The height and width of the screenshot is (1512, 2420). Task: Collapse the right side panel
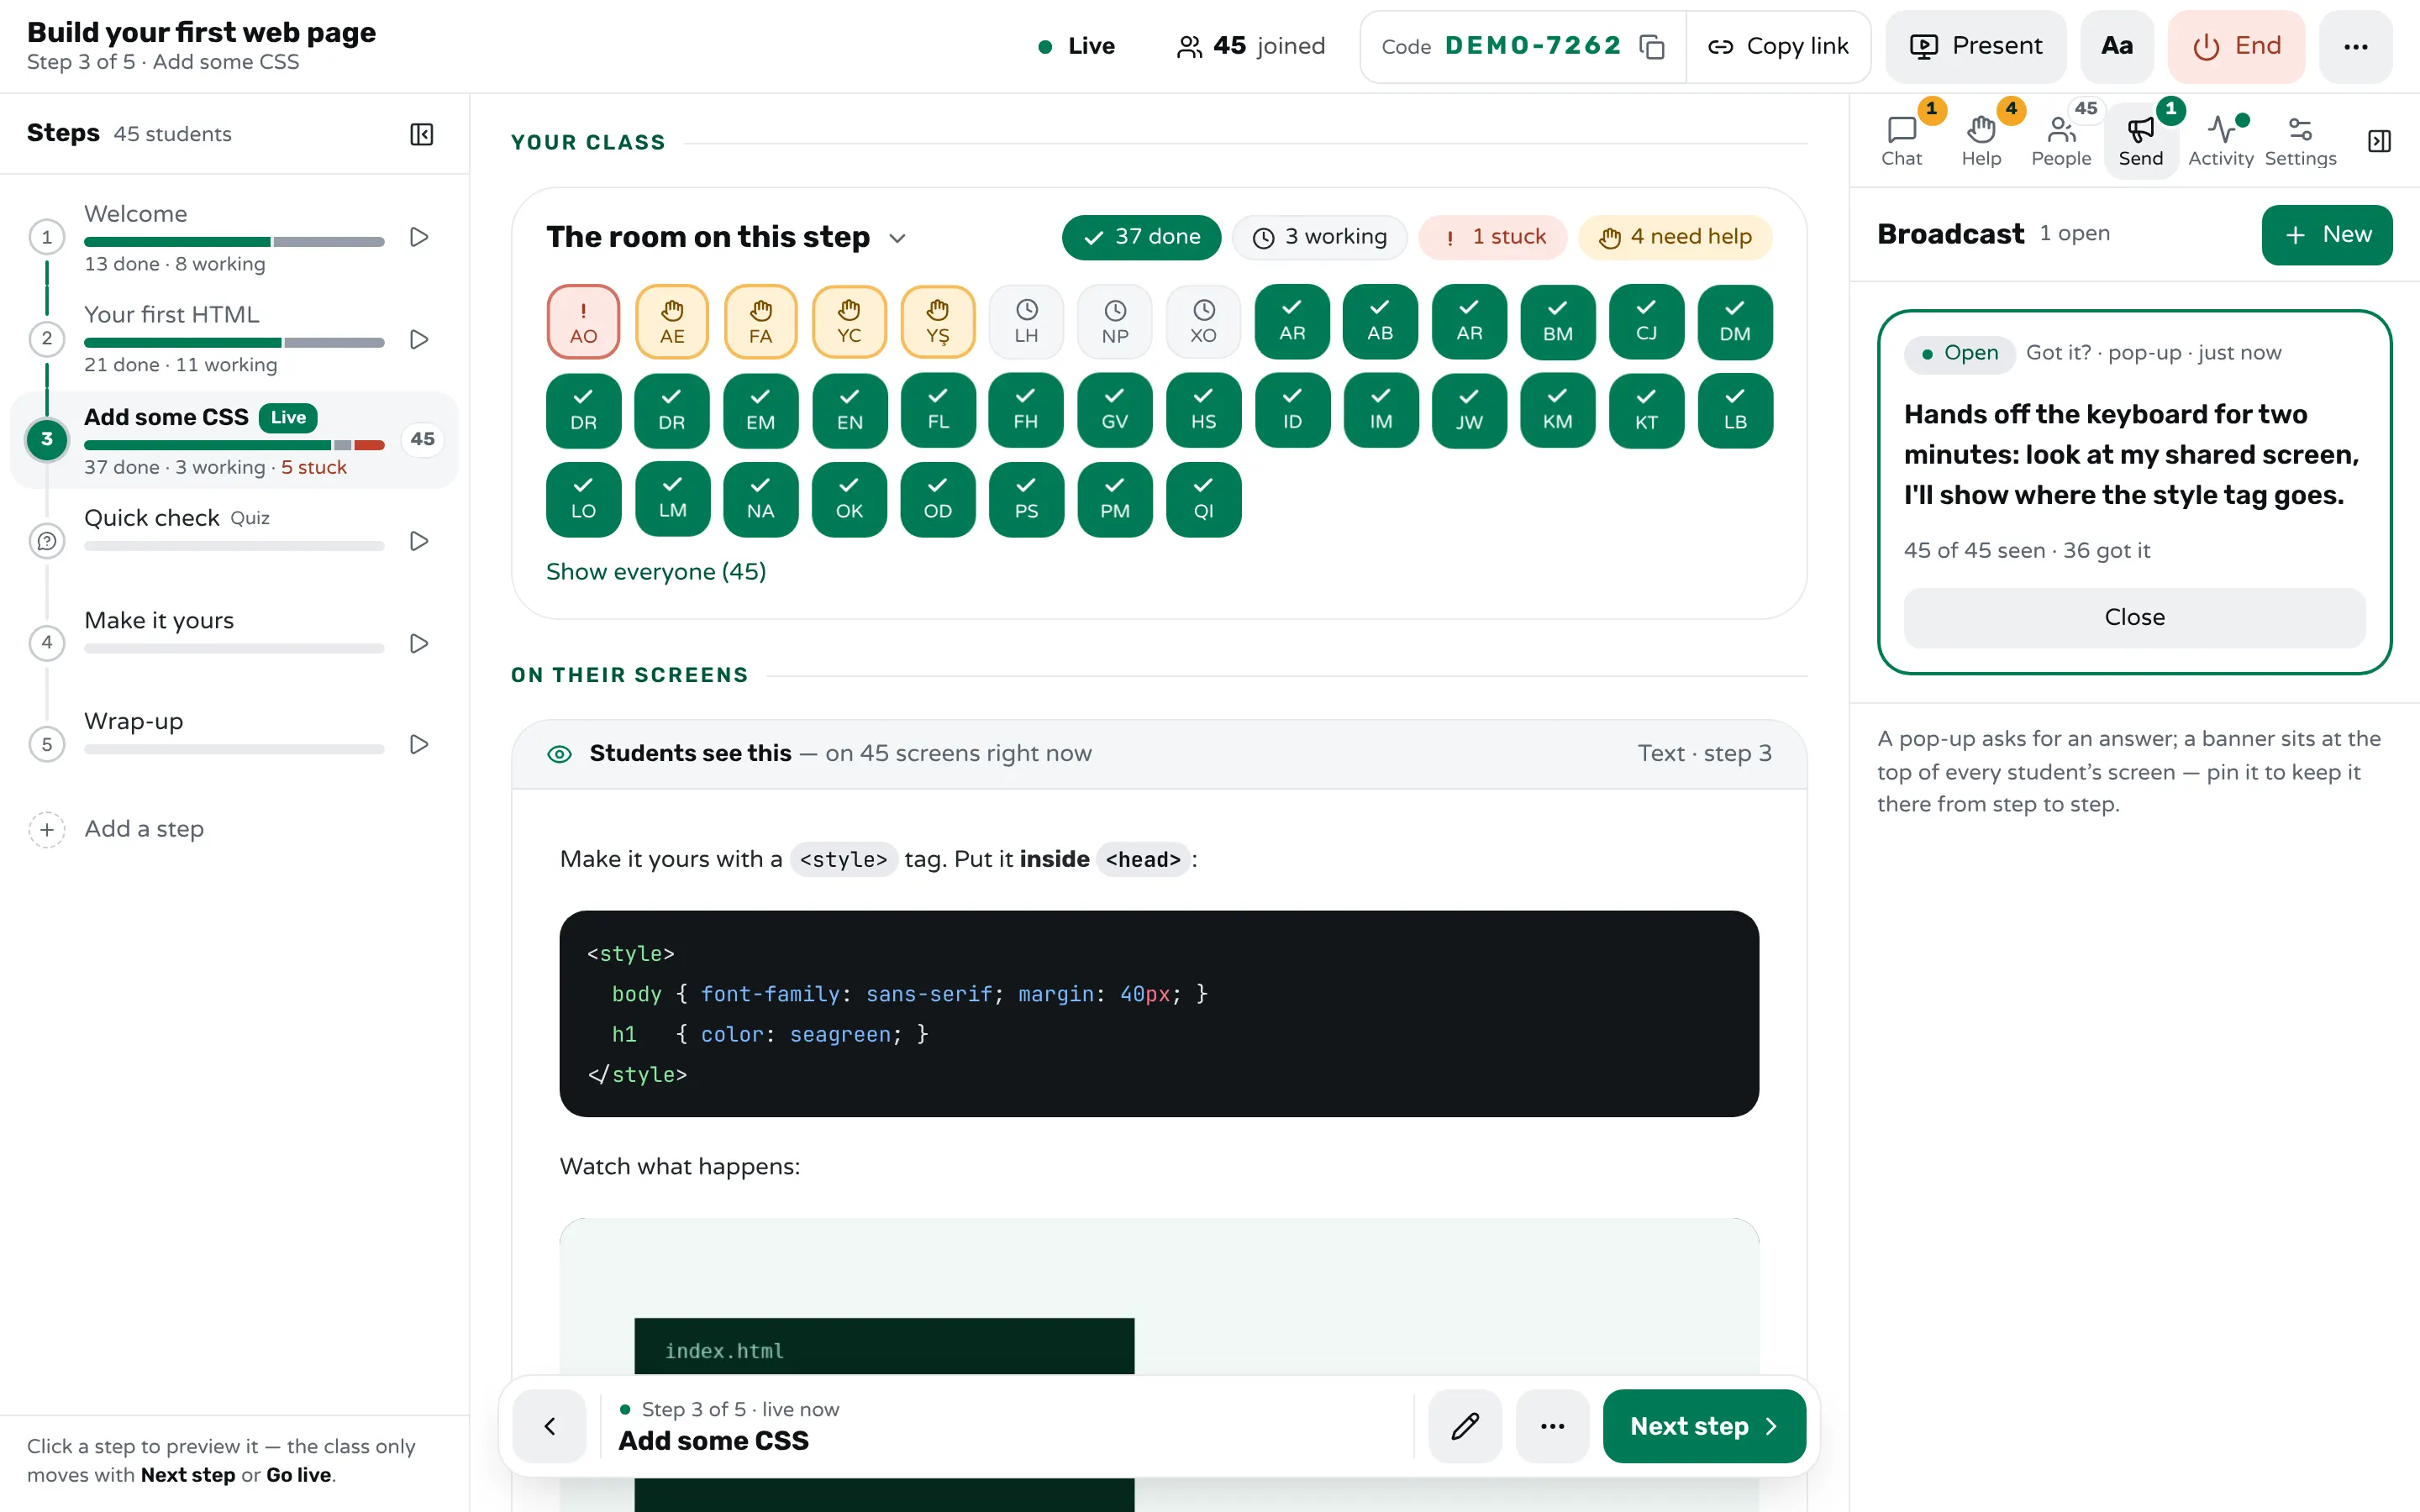pos(2379,141)
